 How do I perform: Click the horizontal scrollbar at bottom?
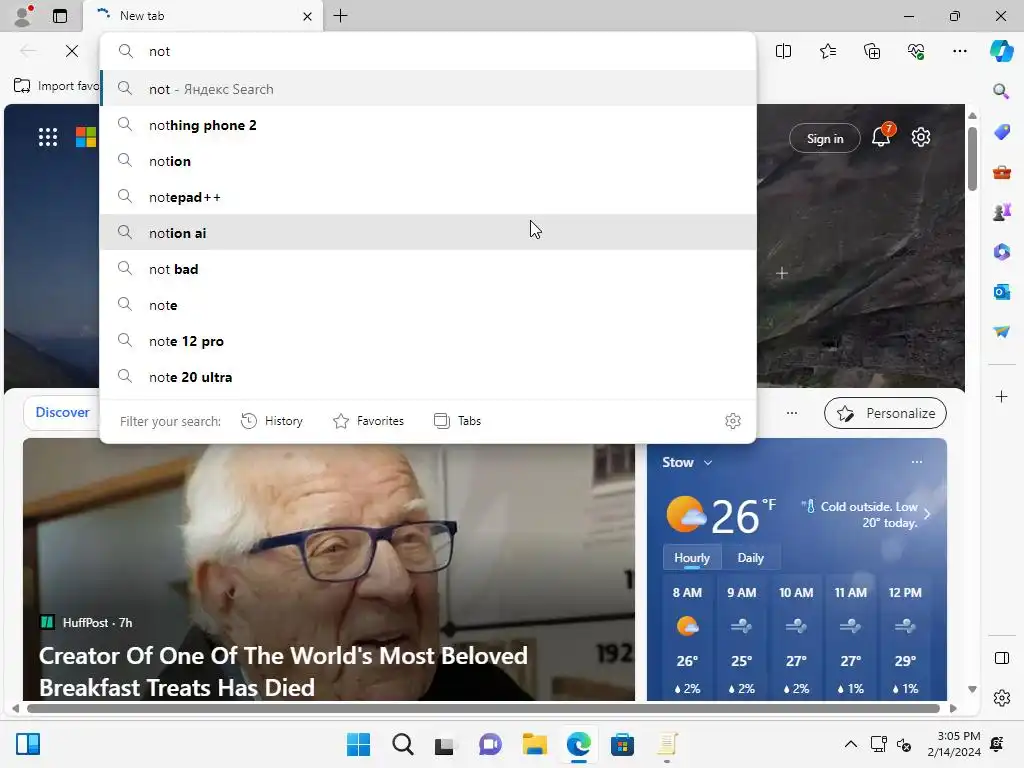483,709
